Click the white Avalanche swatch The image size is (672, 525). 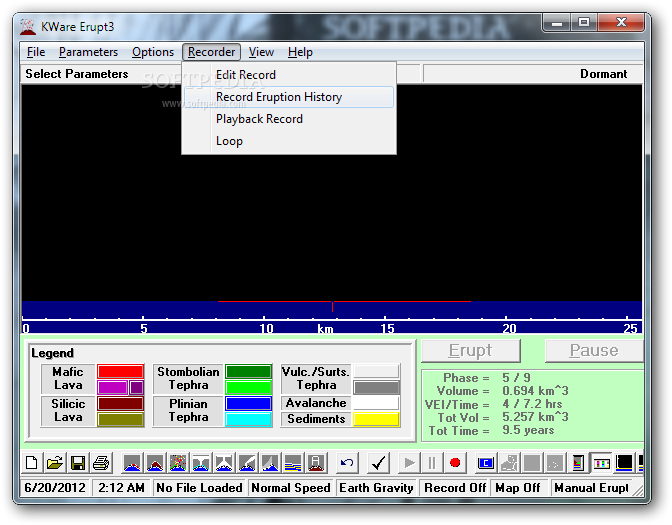[x=376, y=403]
